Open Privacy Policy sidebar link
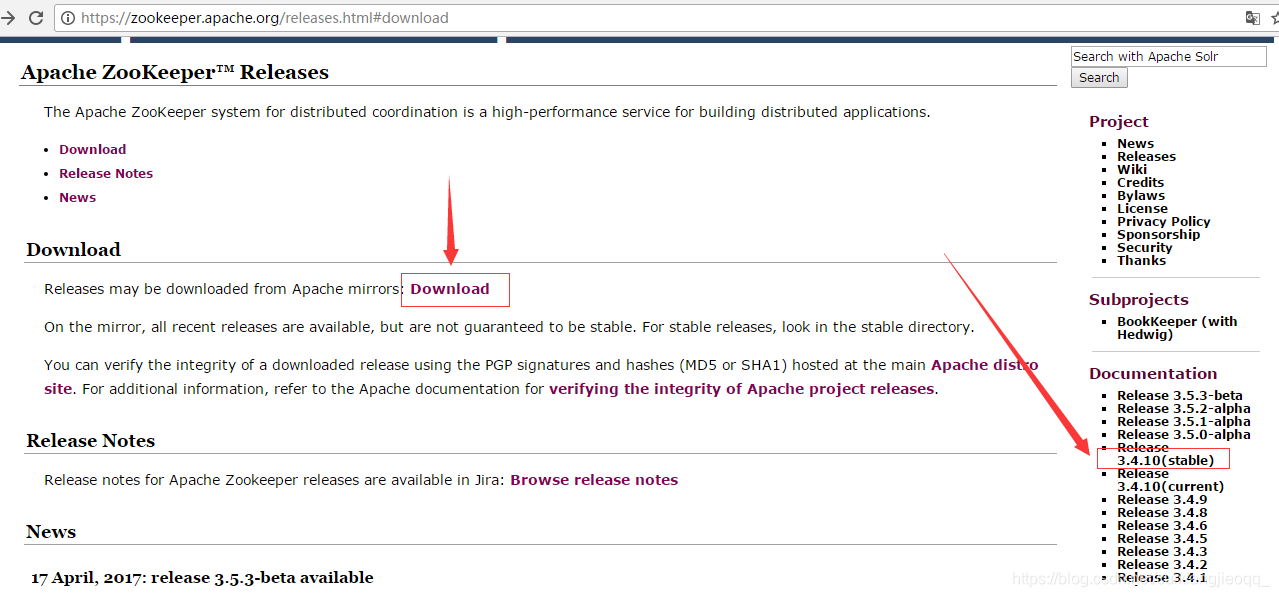This screenshot has height=597, width=1279. coord(1163,222)
